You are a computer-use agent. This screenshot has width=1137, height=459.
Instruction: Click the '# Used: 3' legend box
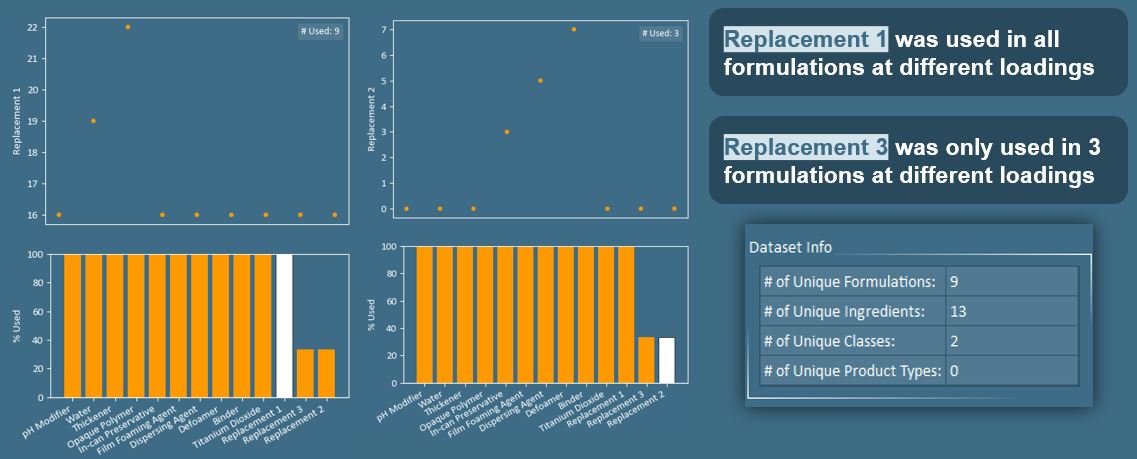coord(660,34)
